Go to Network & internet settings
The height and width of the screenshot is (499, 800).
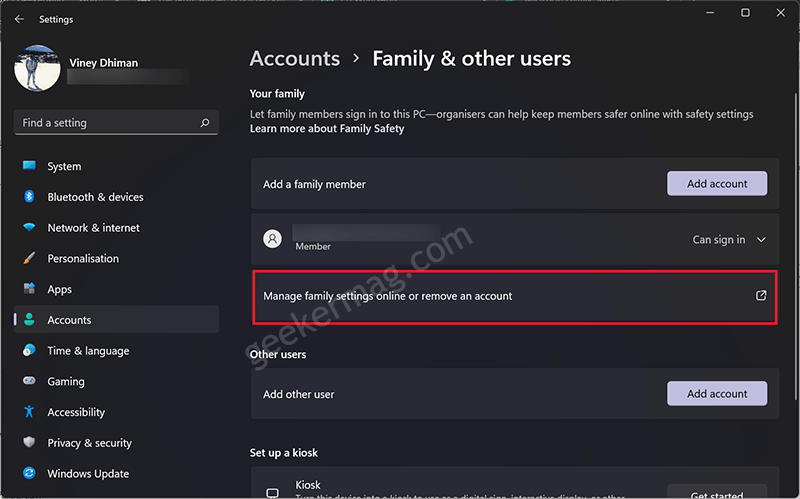pos(116,228)
